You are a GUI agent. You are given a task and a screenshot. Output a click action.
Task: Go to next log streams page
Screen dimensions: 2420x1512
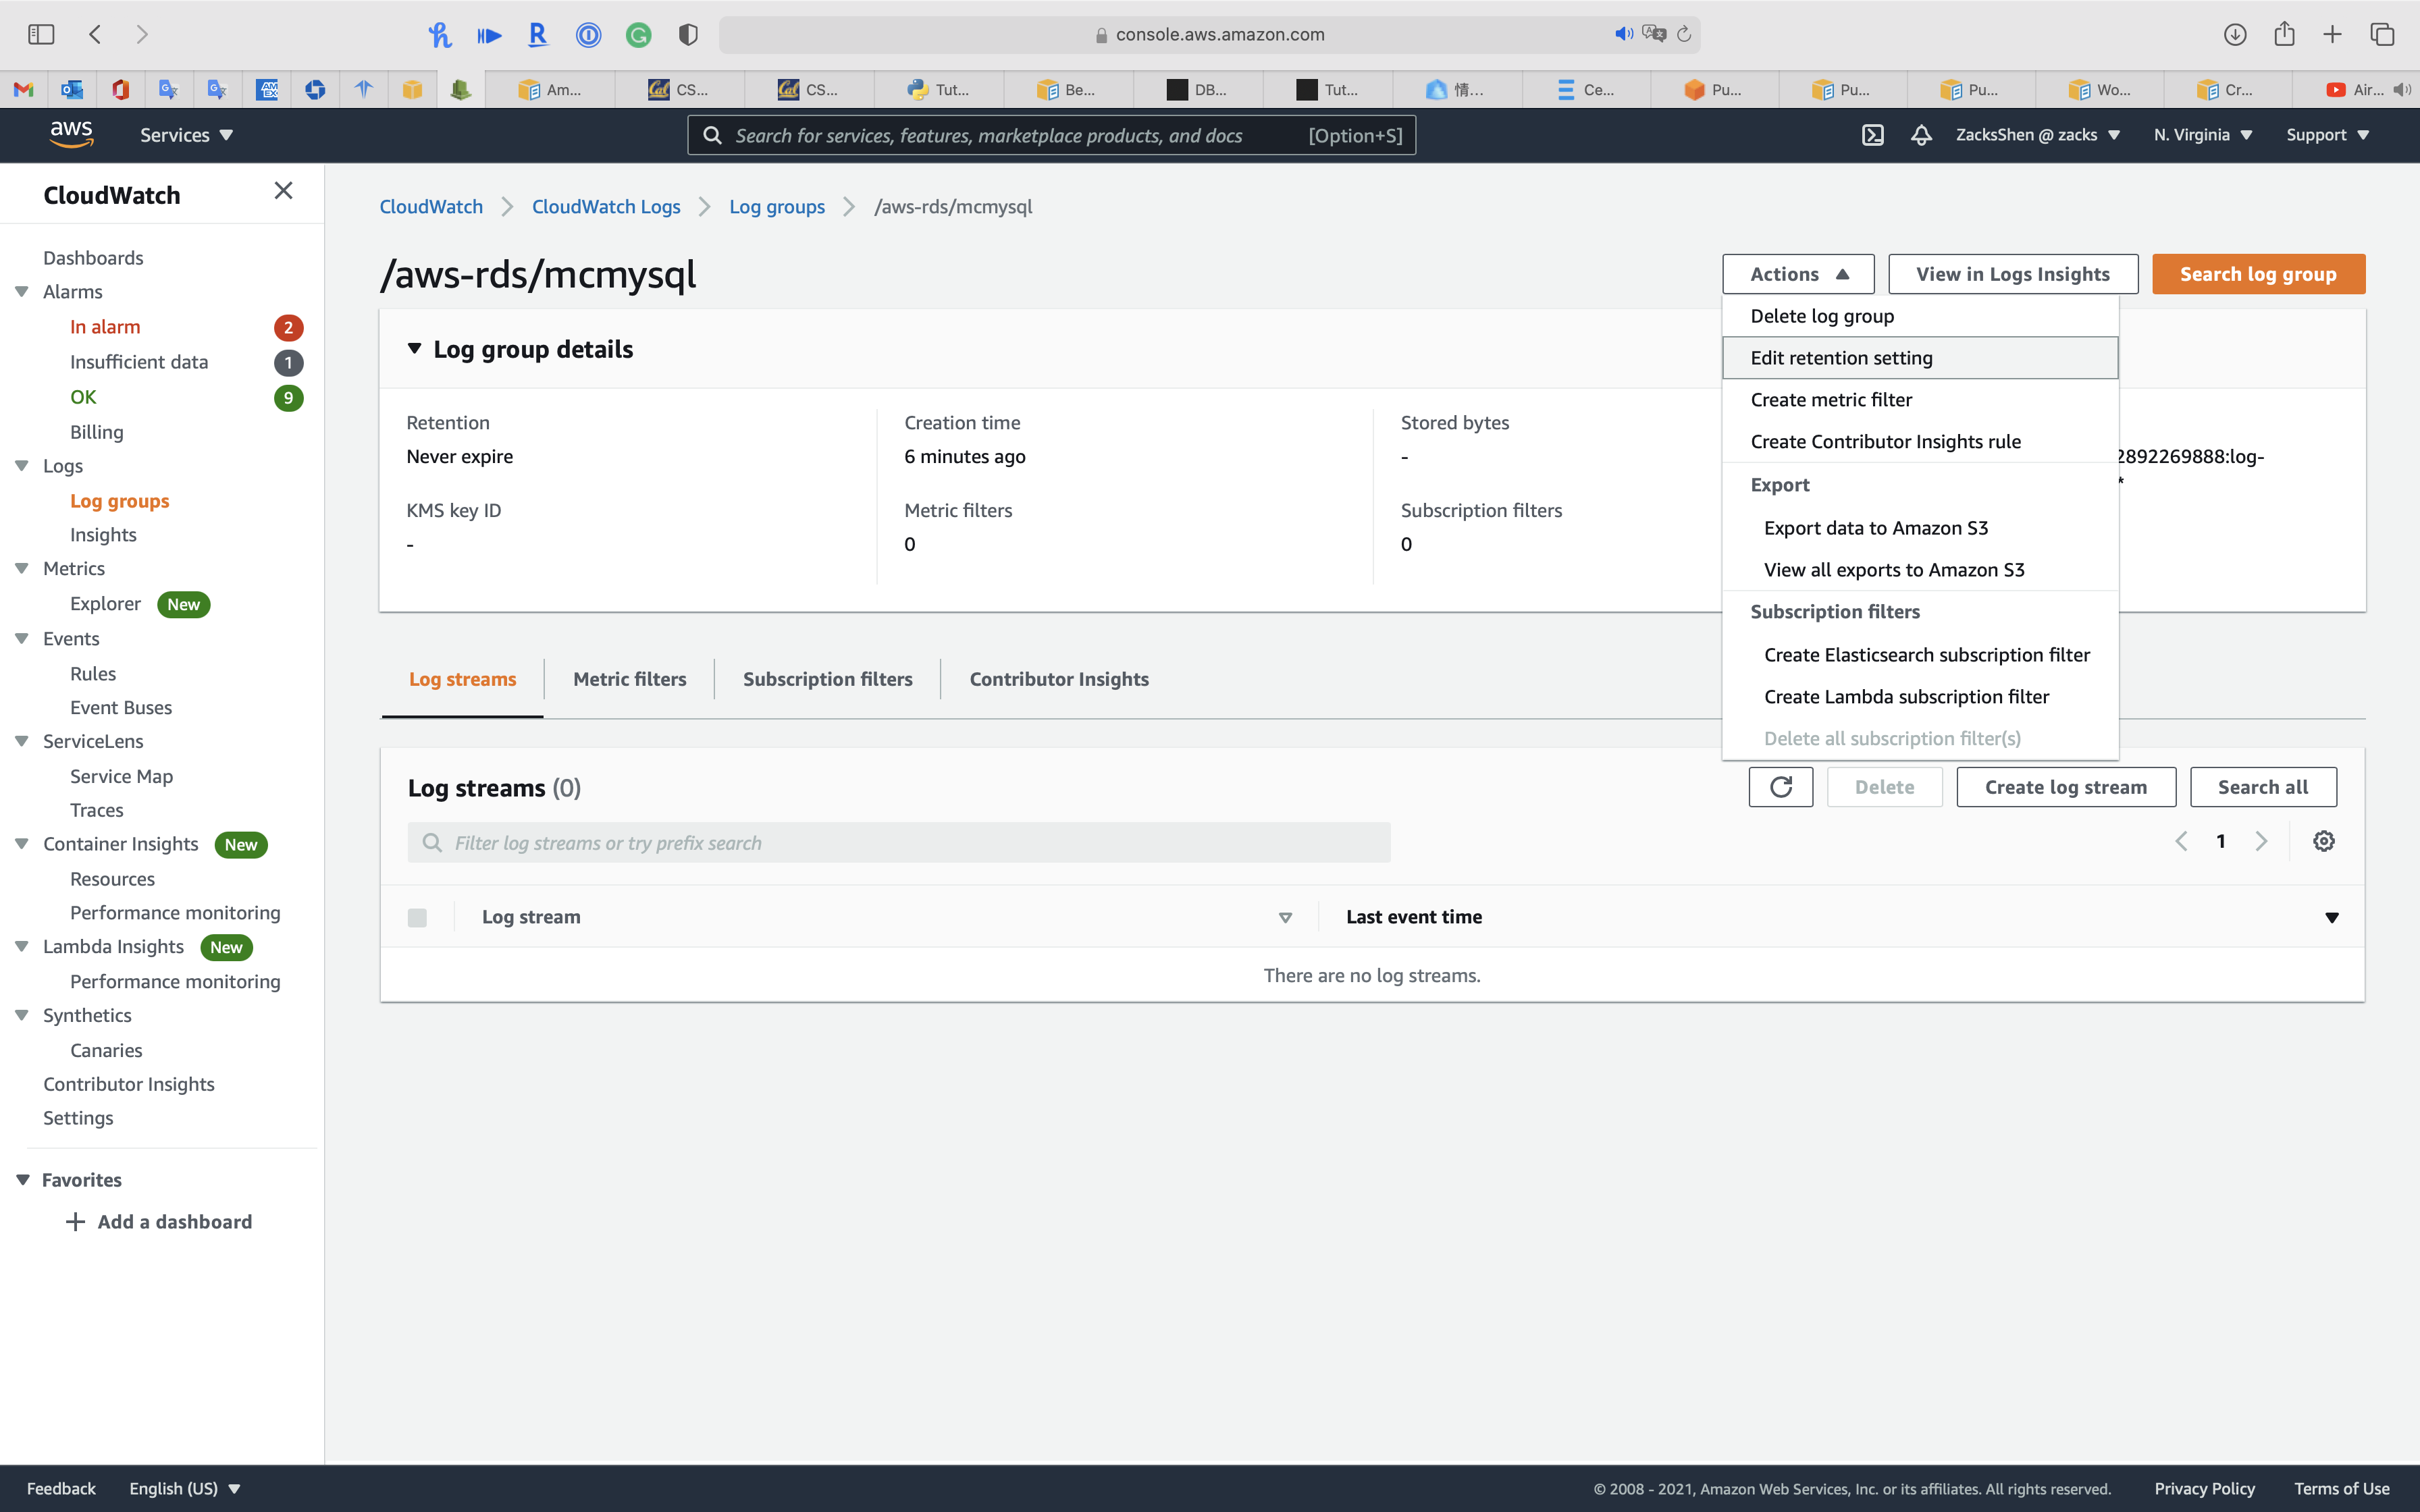click(2261, 841)
